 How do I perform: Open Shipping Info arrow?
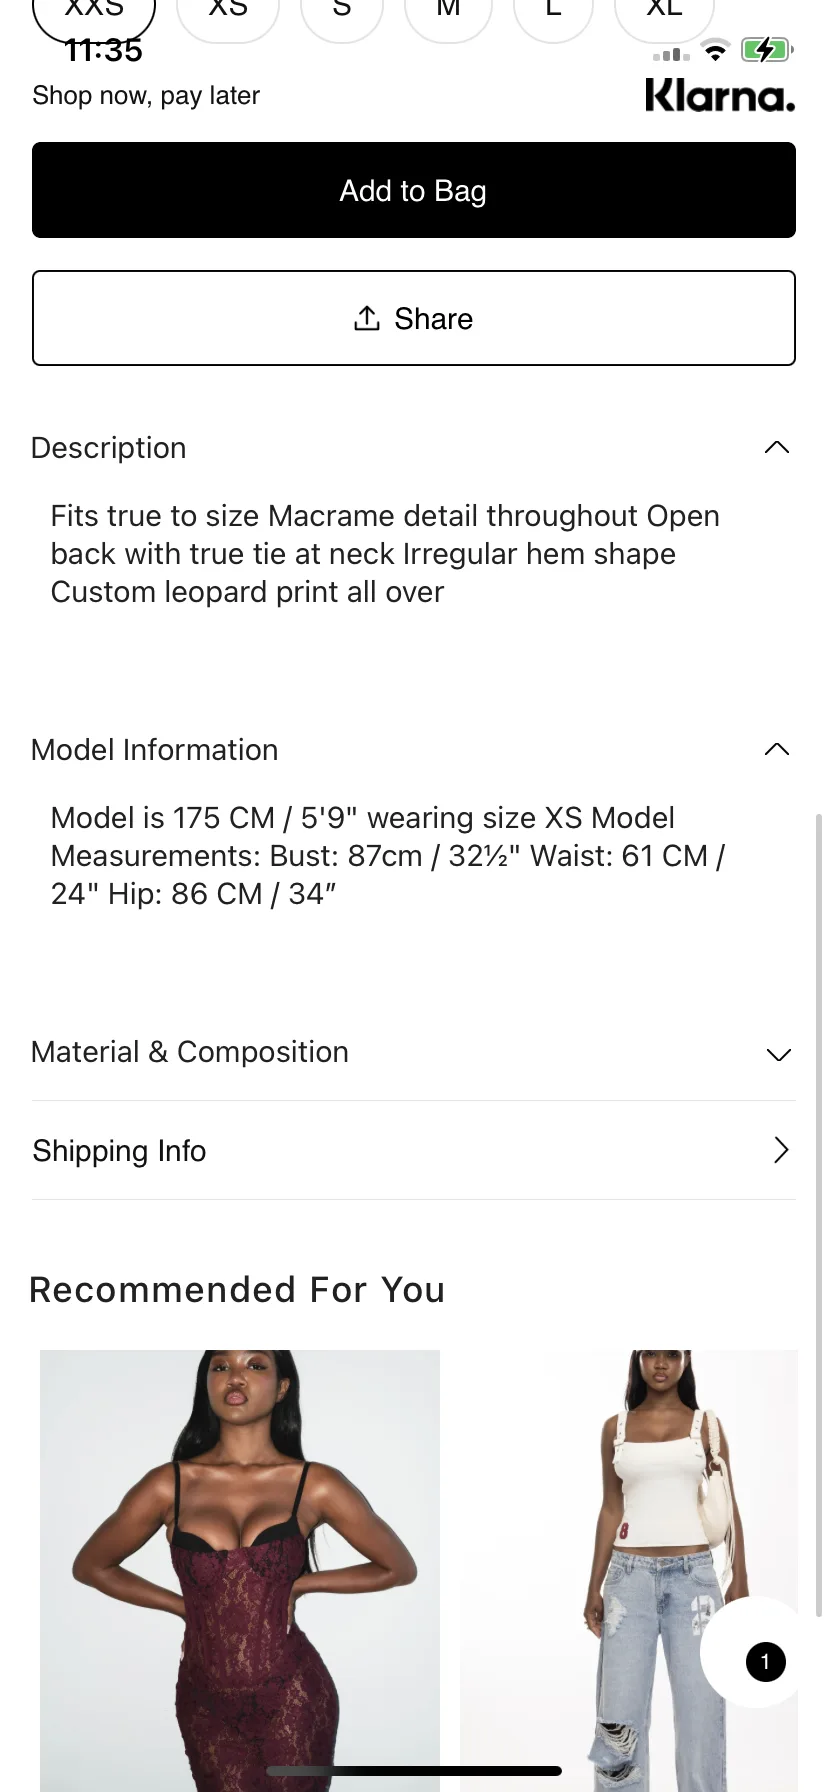pos(781,1150)
